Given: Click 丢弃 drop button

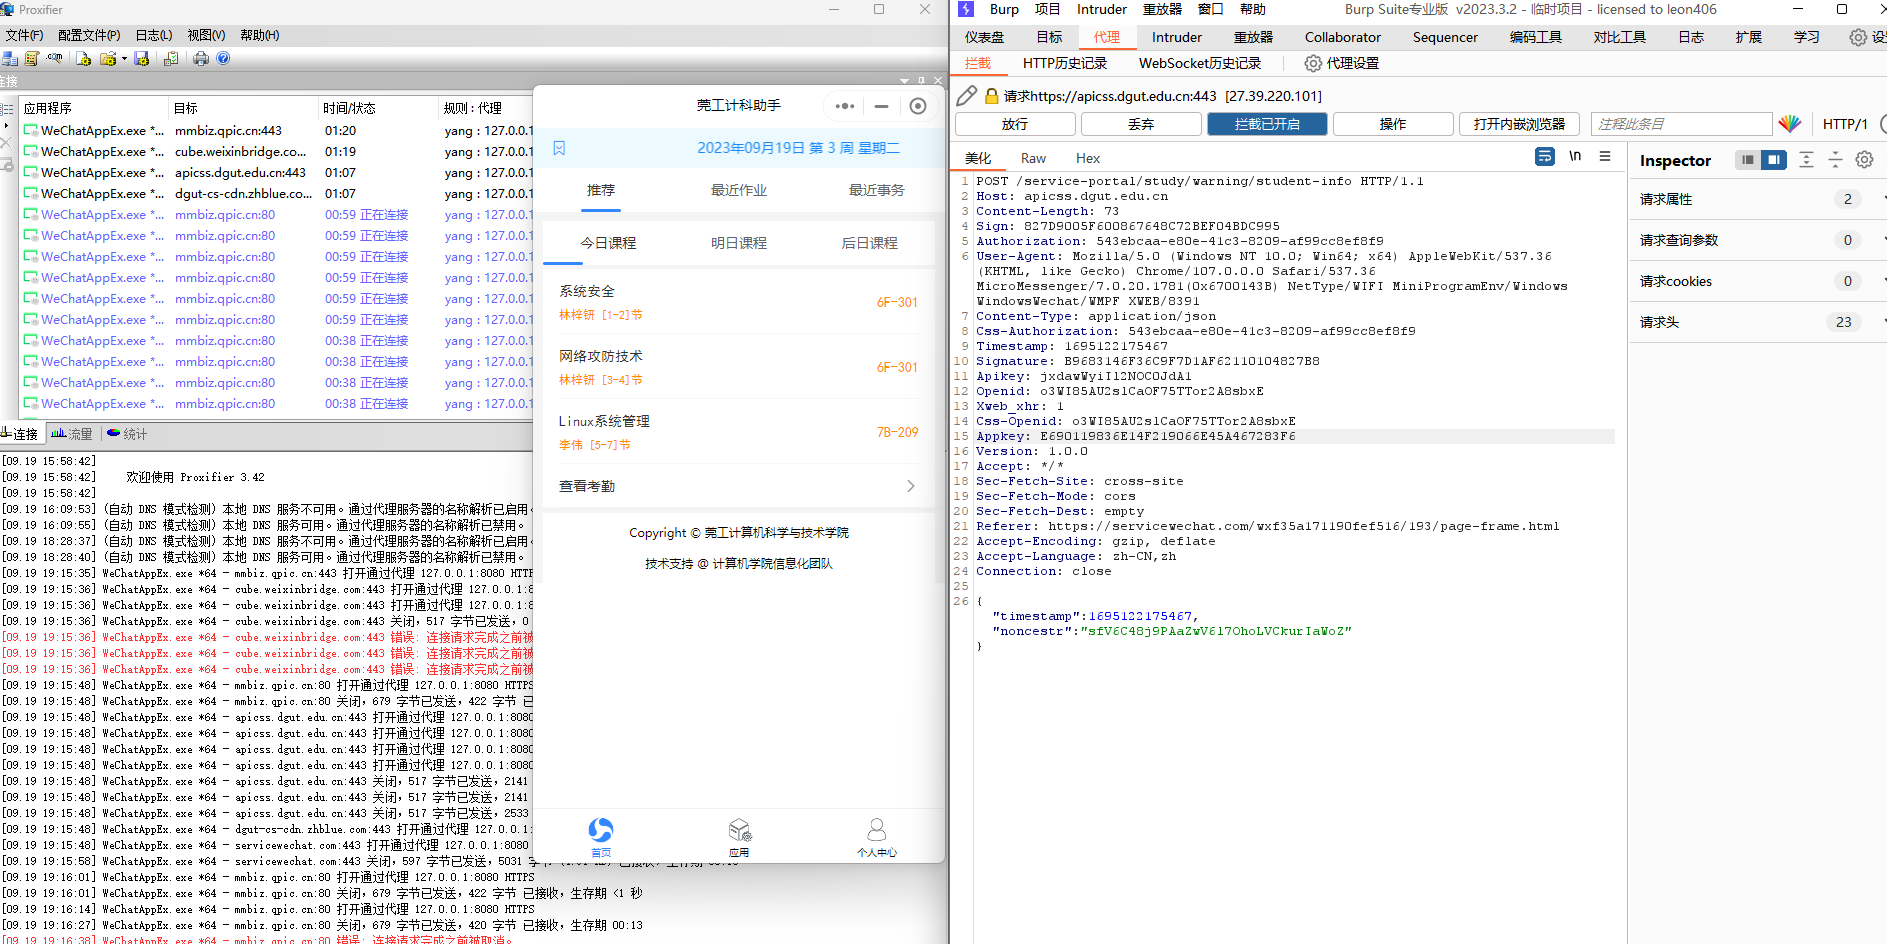Looking at the screenshot, I should point(1141,124).
